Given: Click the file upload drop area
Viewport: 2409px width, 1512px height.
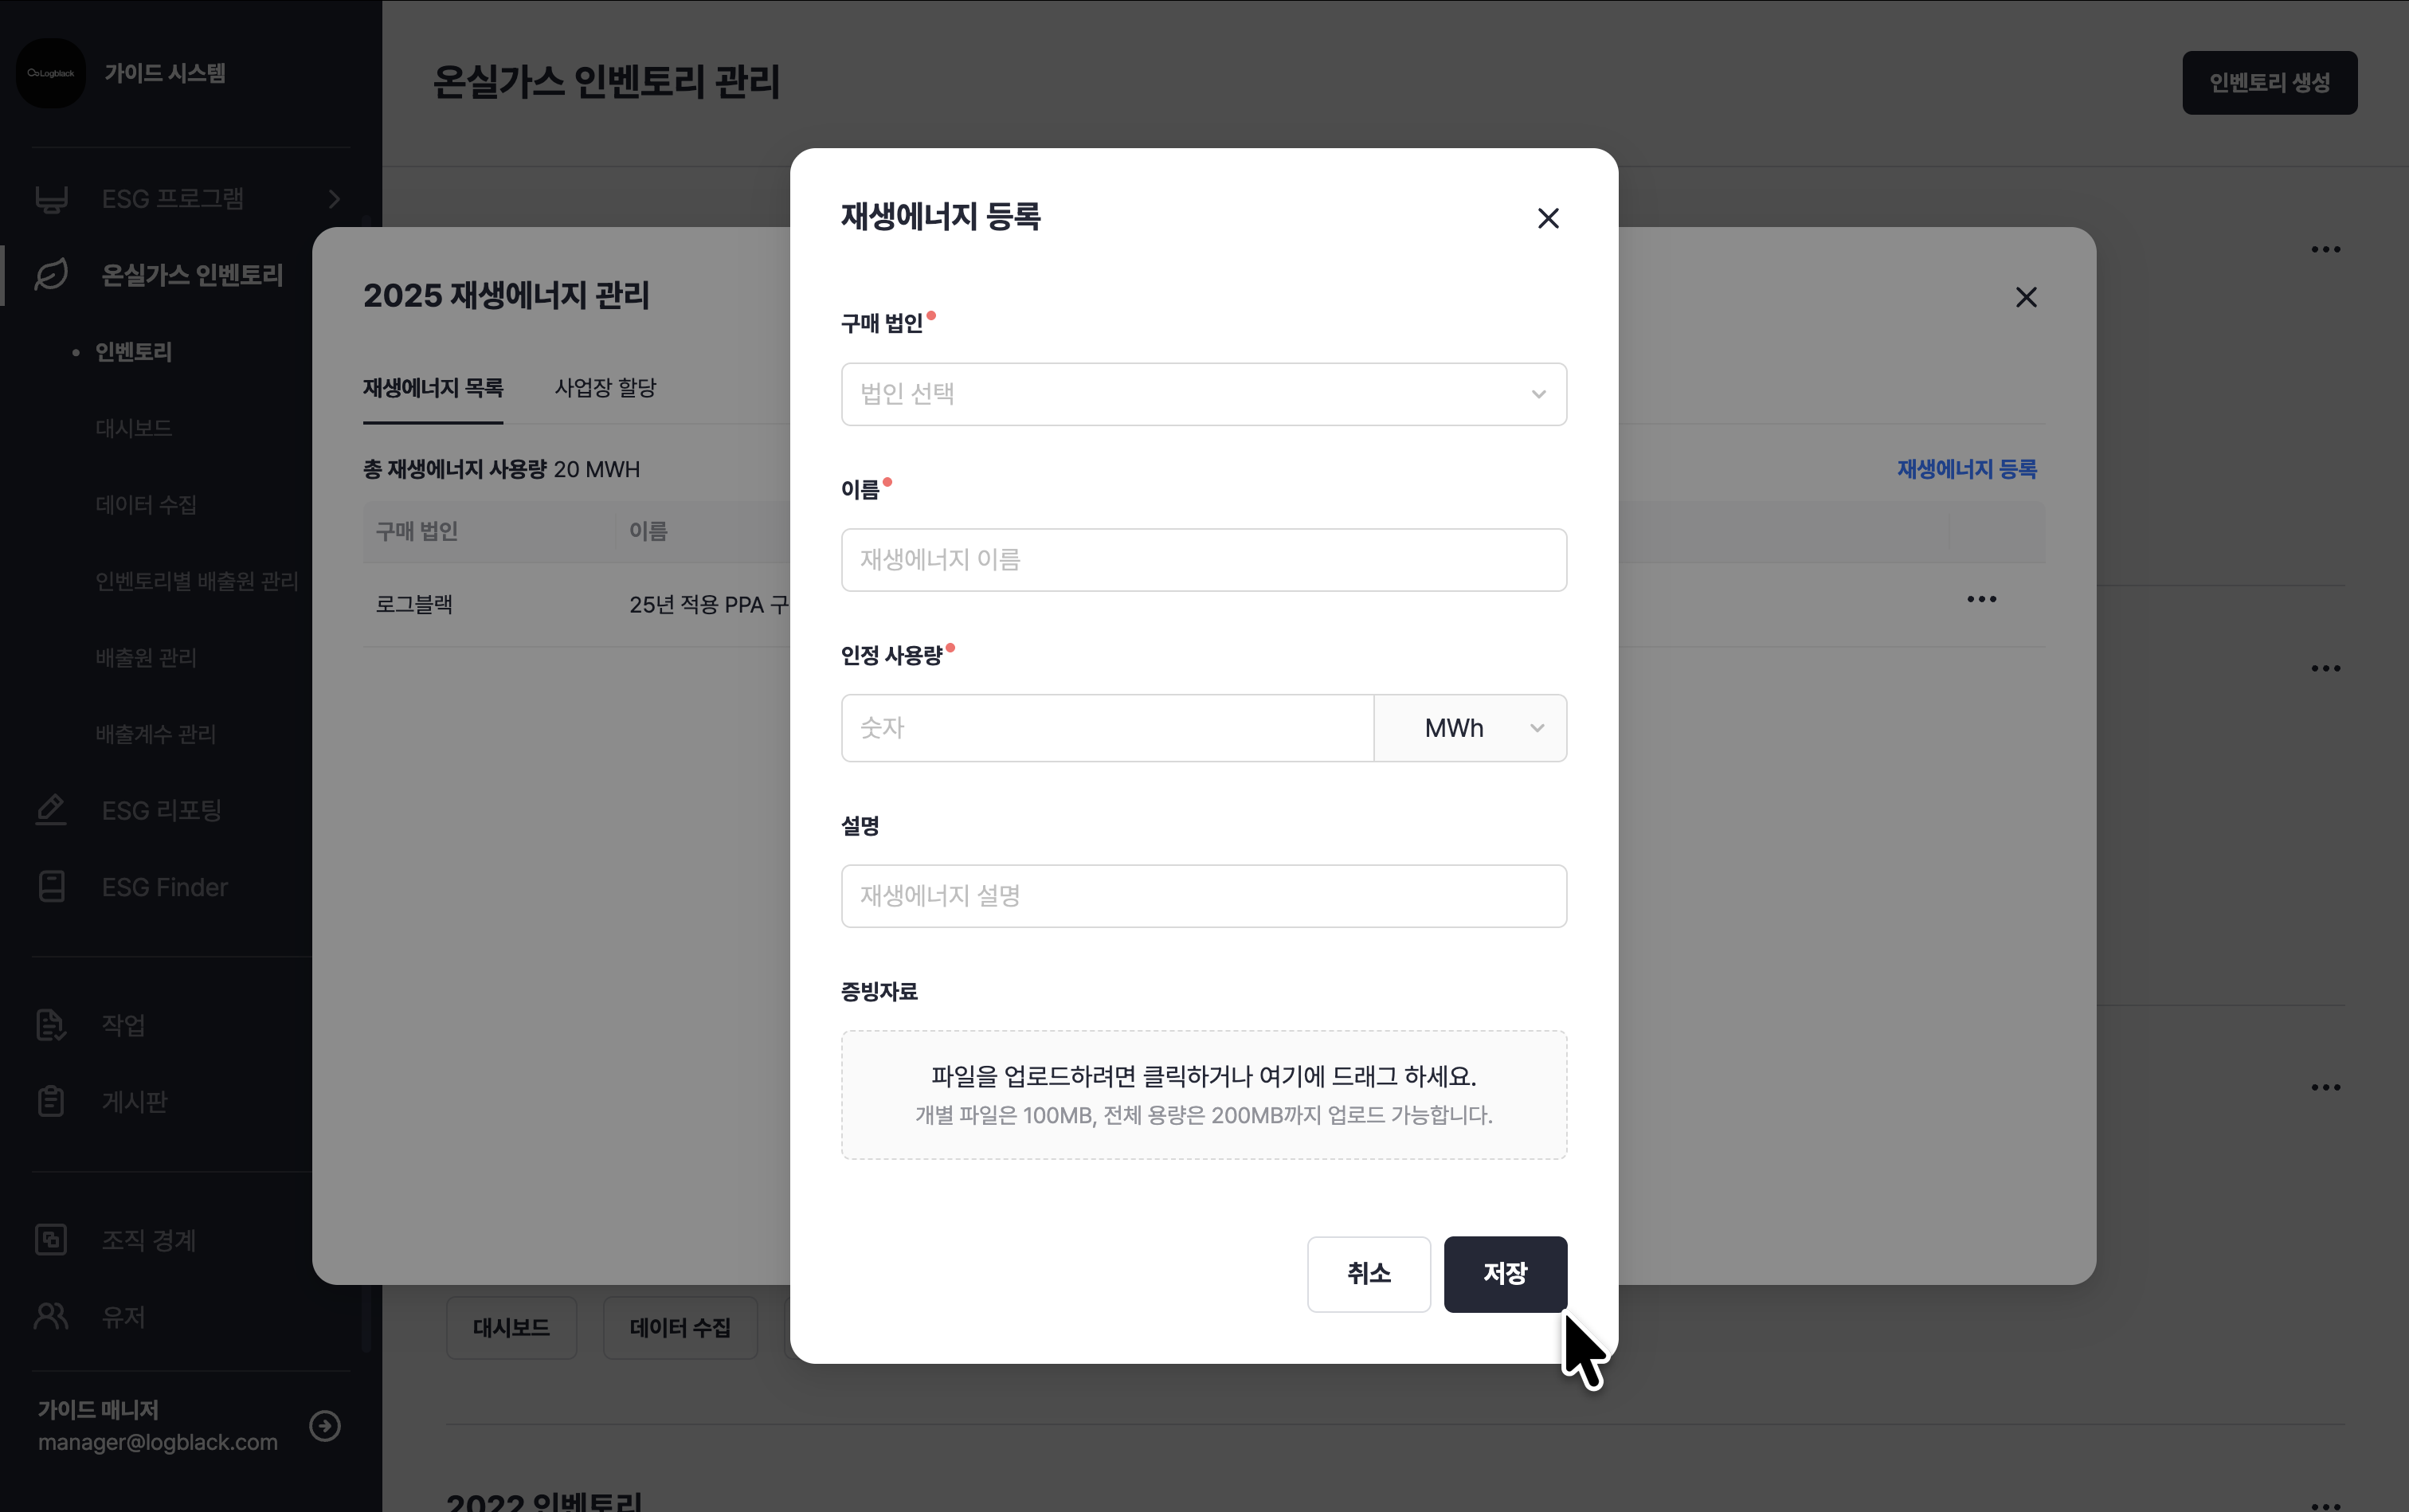Looking at the screenshot, I should pos(1203,1095).
